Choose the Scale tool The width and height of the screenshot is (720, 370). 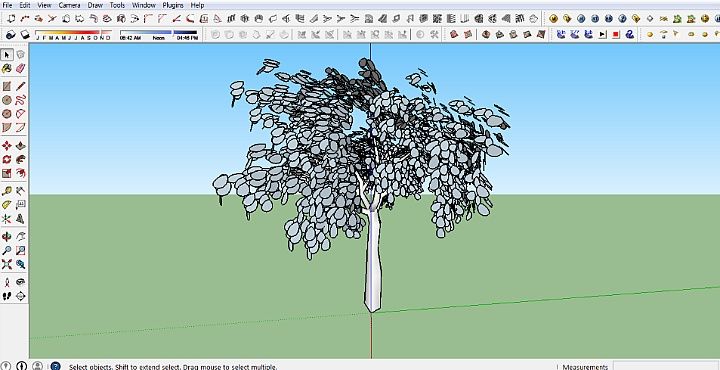pos(6,173)
